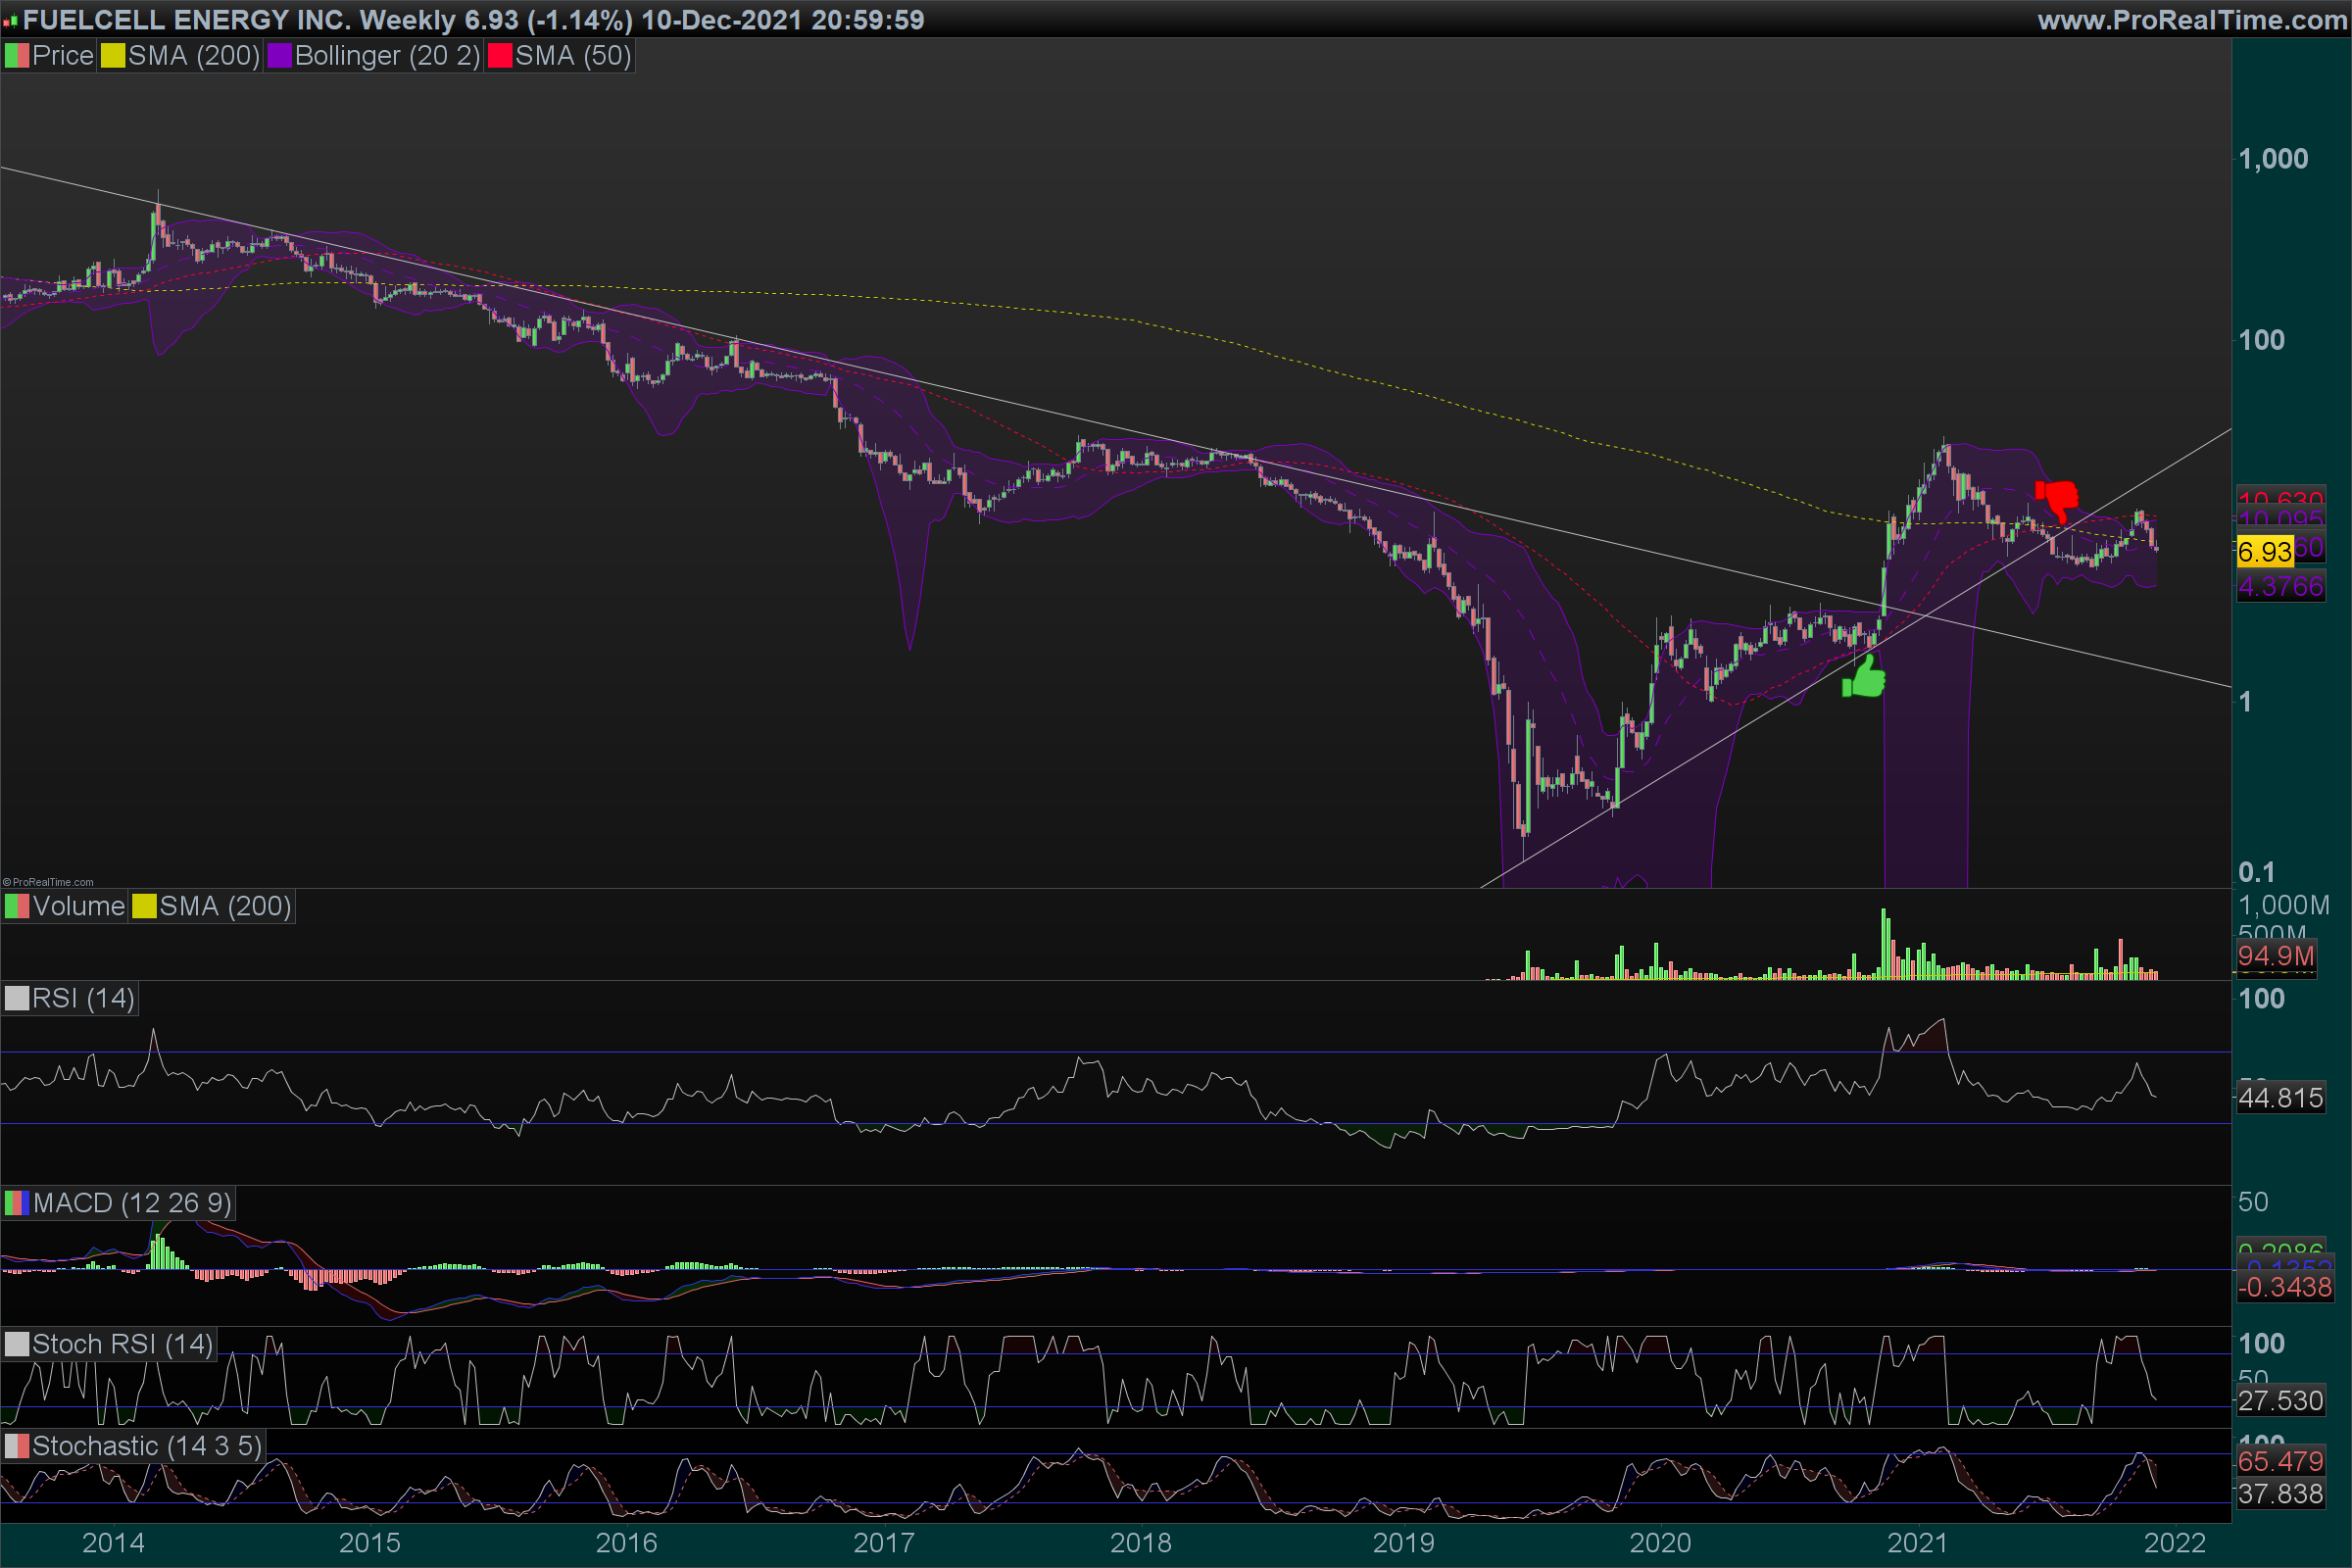The image size is (2352, 1568).
Task: Click the MACD legend multicolor icon
Action: coord(17,1202)
